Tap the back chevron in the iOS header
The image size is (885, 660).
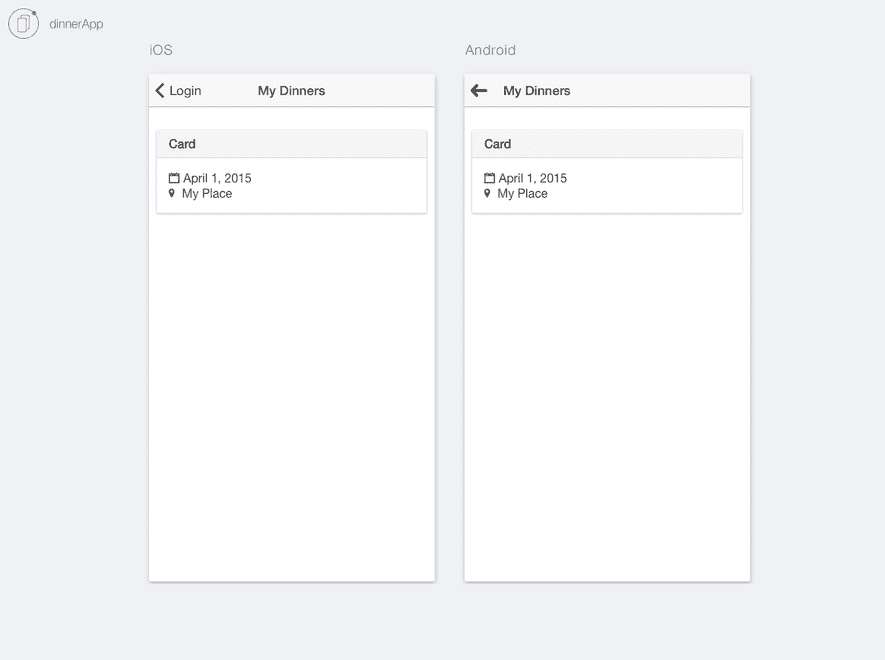click(x=161, y=90)
